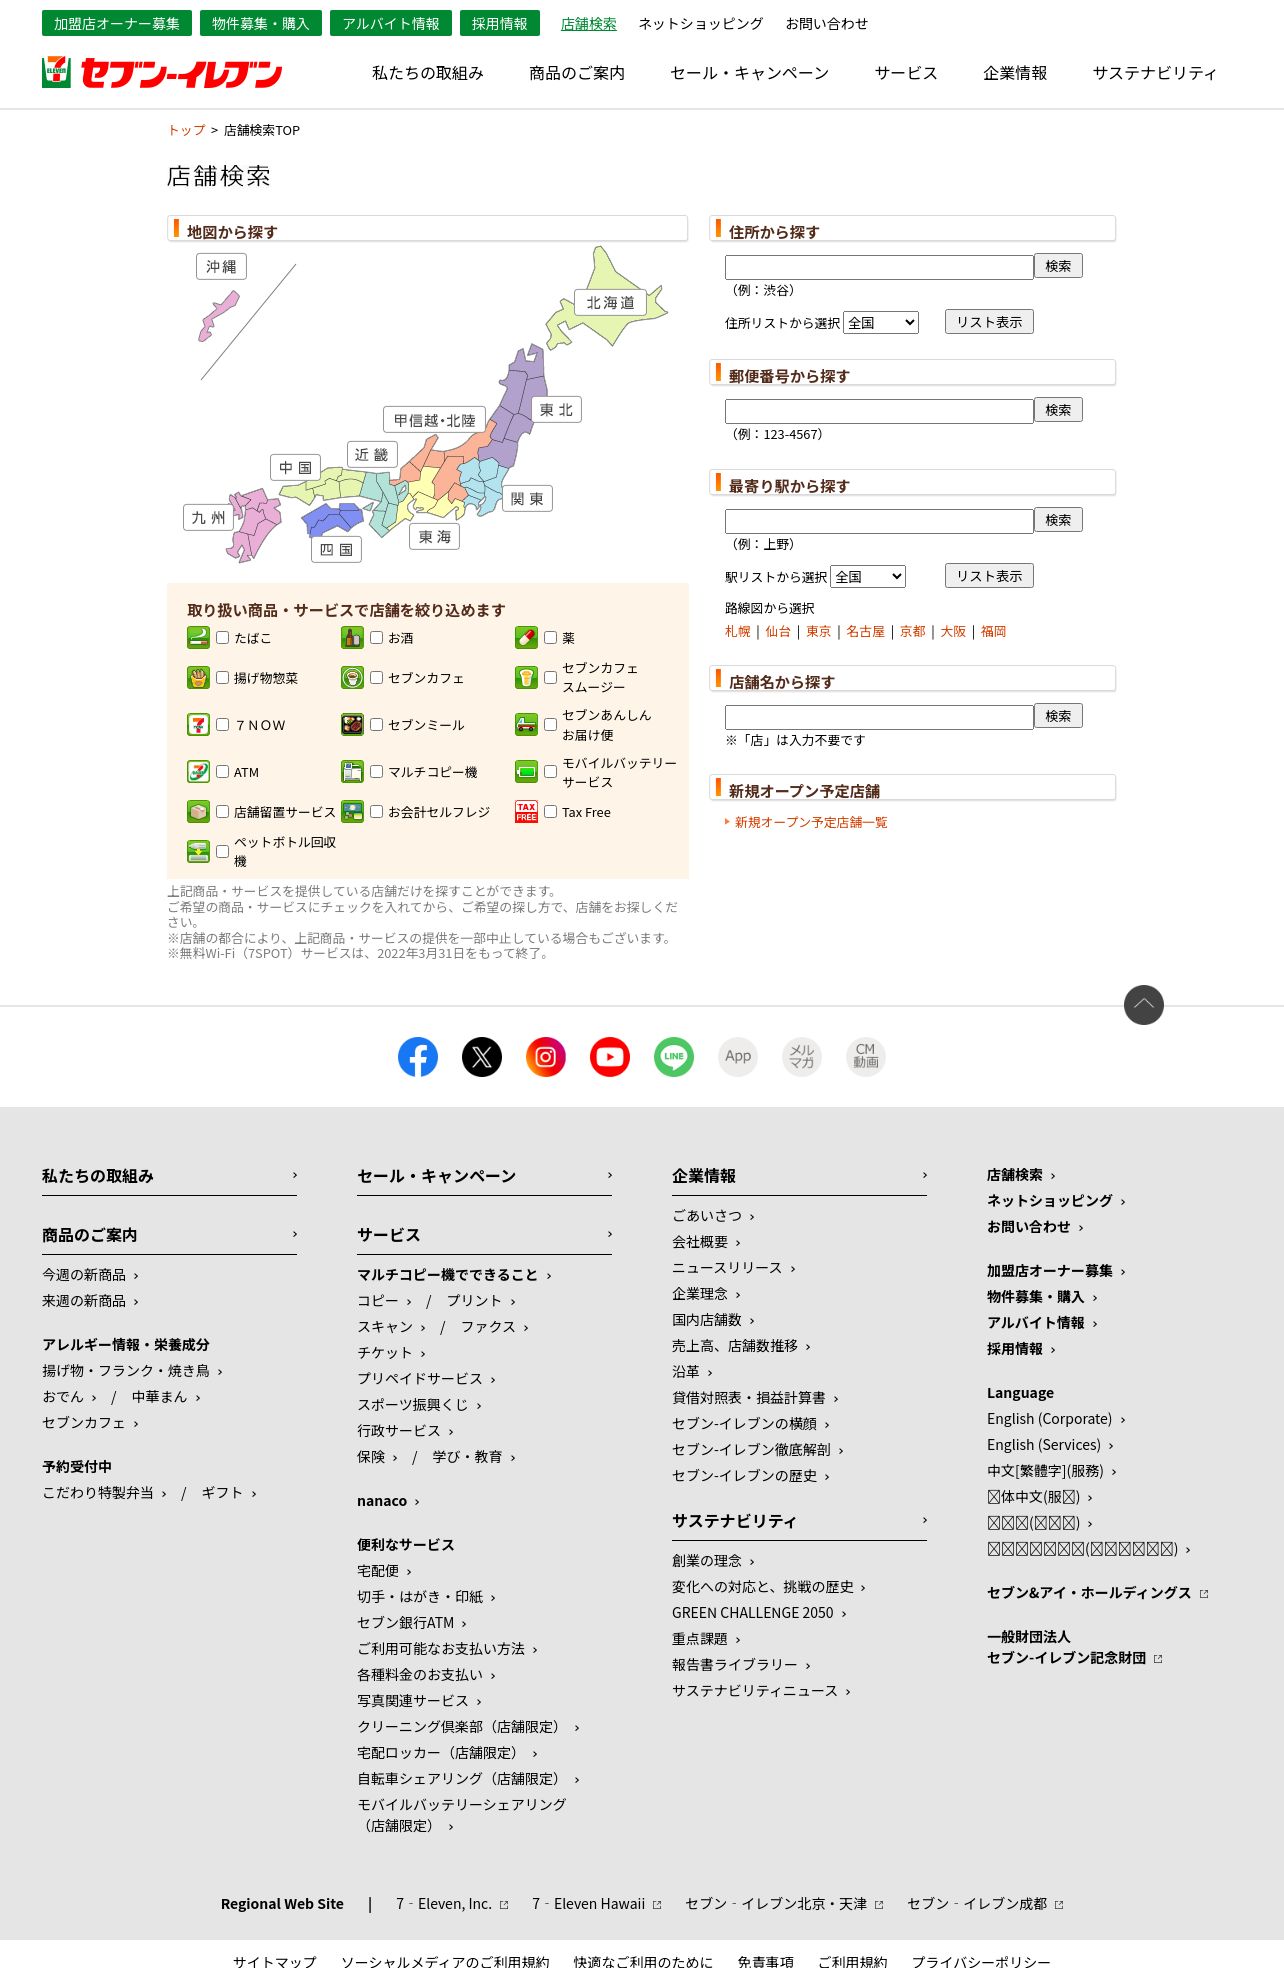Viewport: 1284px width, 1968px height.
Task: Open サステナビリティ top menu
Action: [1155, 73]
